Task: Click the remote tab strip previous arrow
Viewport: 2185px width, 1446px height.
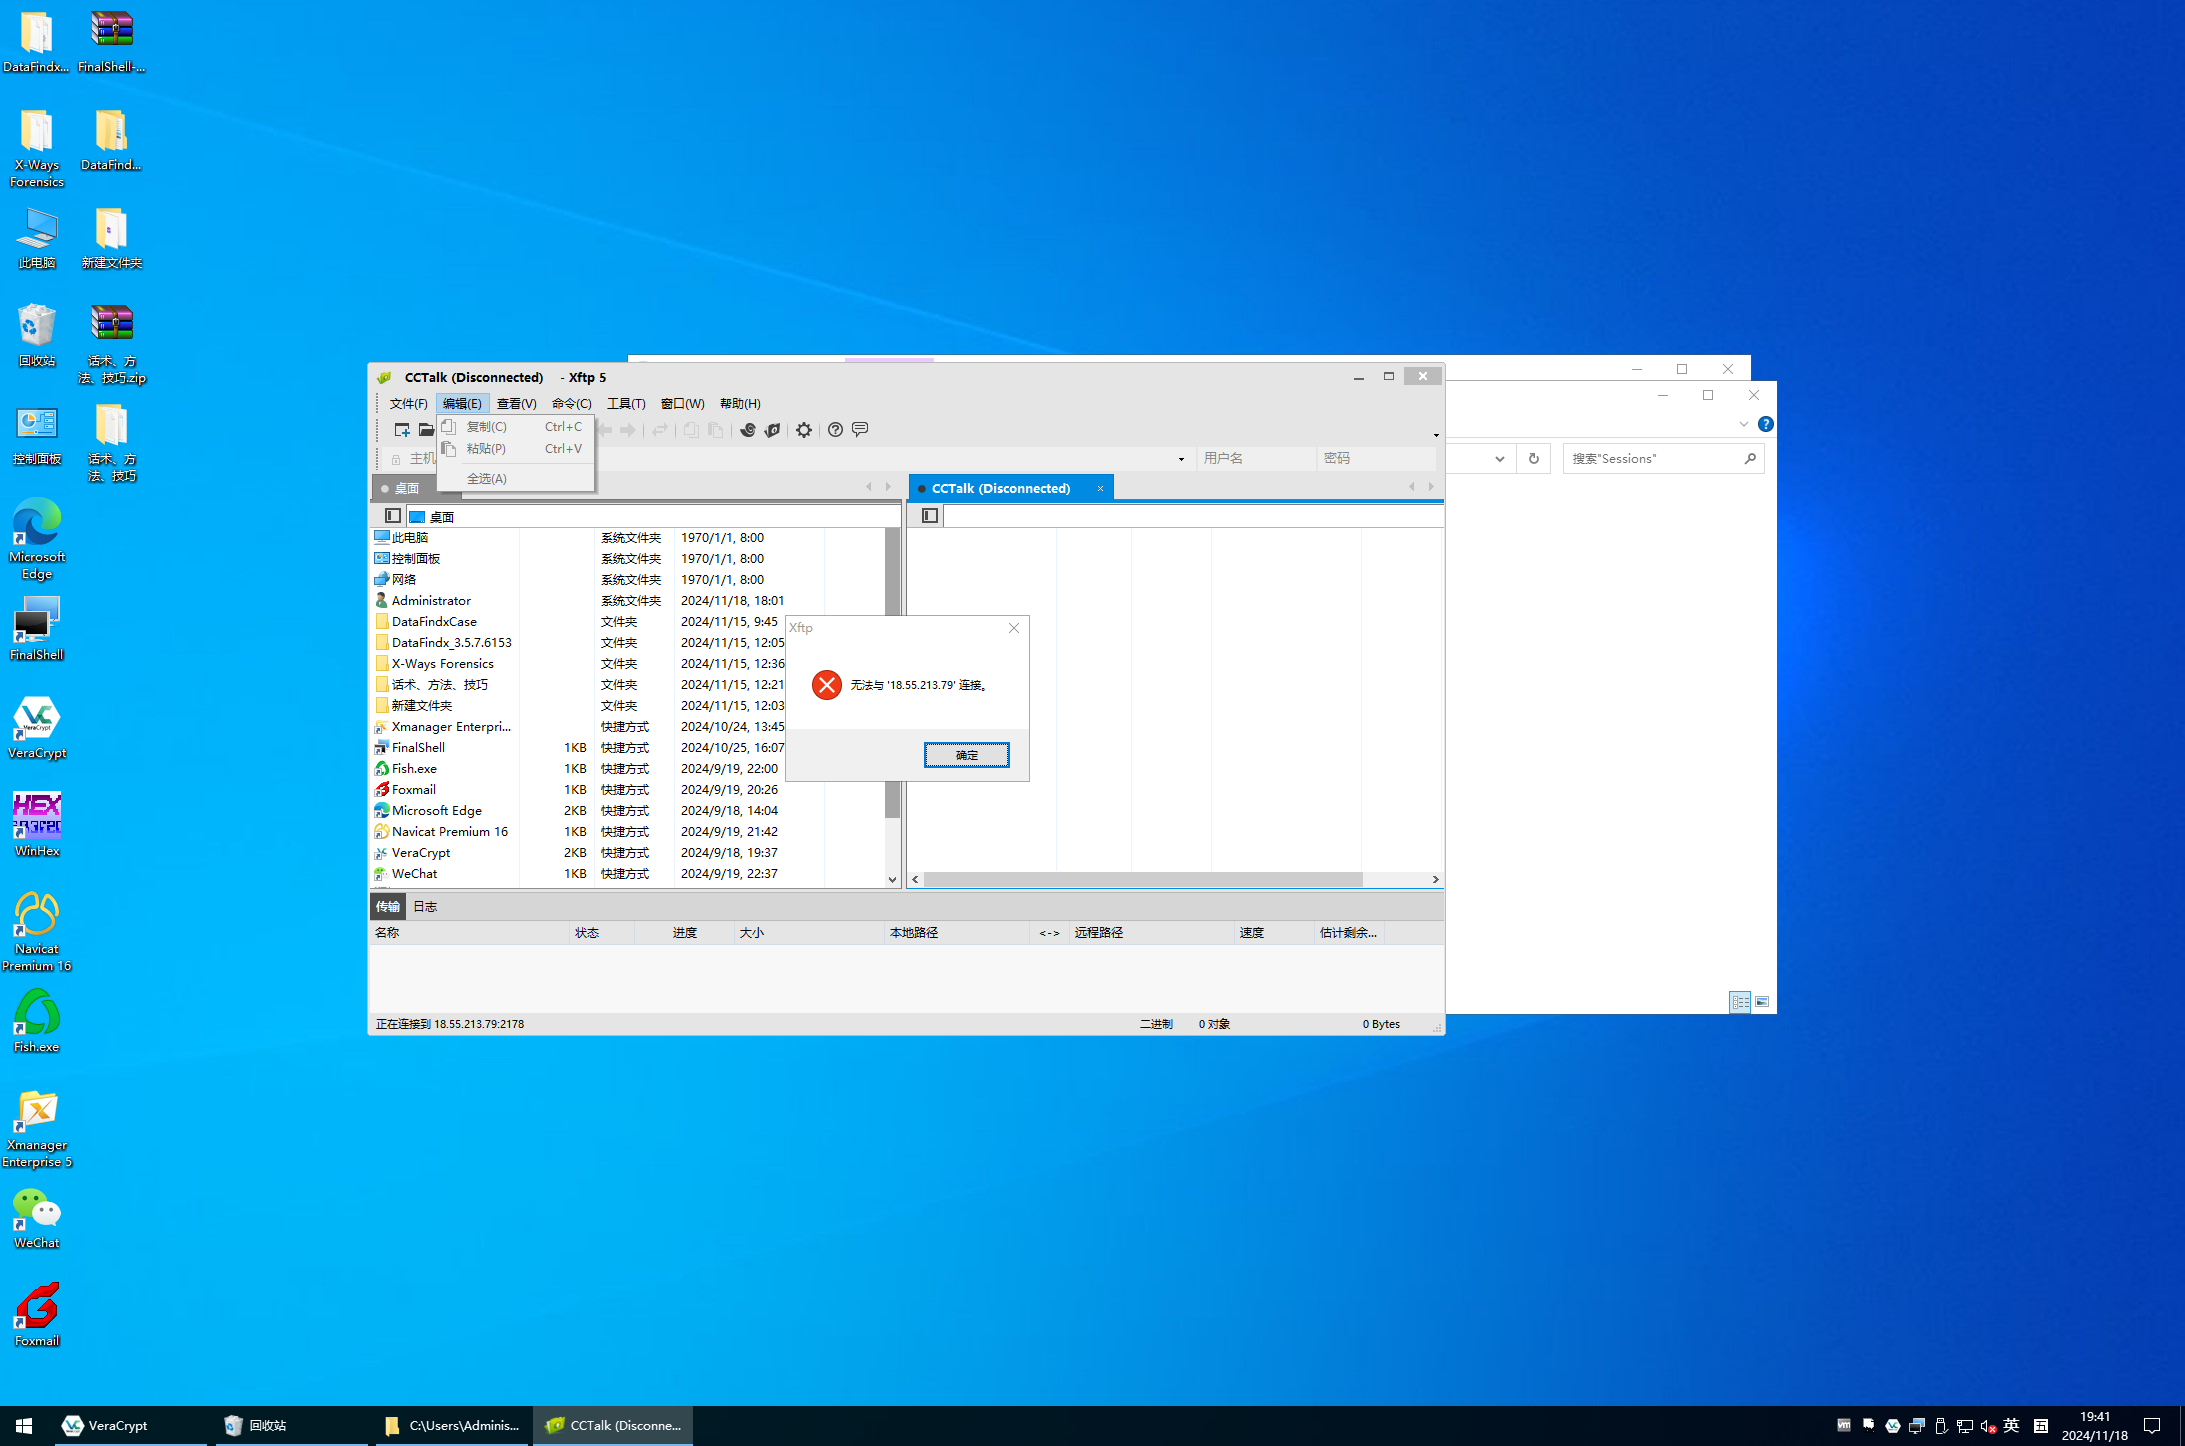Action: (x=1412, y=487)
